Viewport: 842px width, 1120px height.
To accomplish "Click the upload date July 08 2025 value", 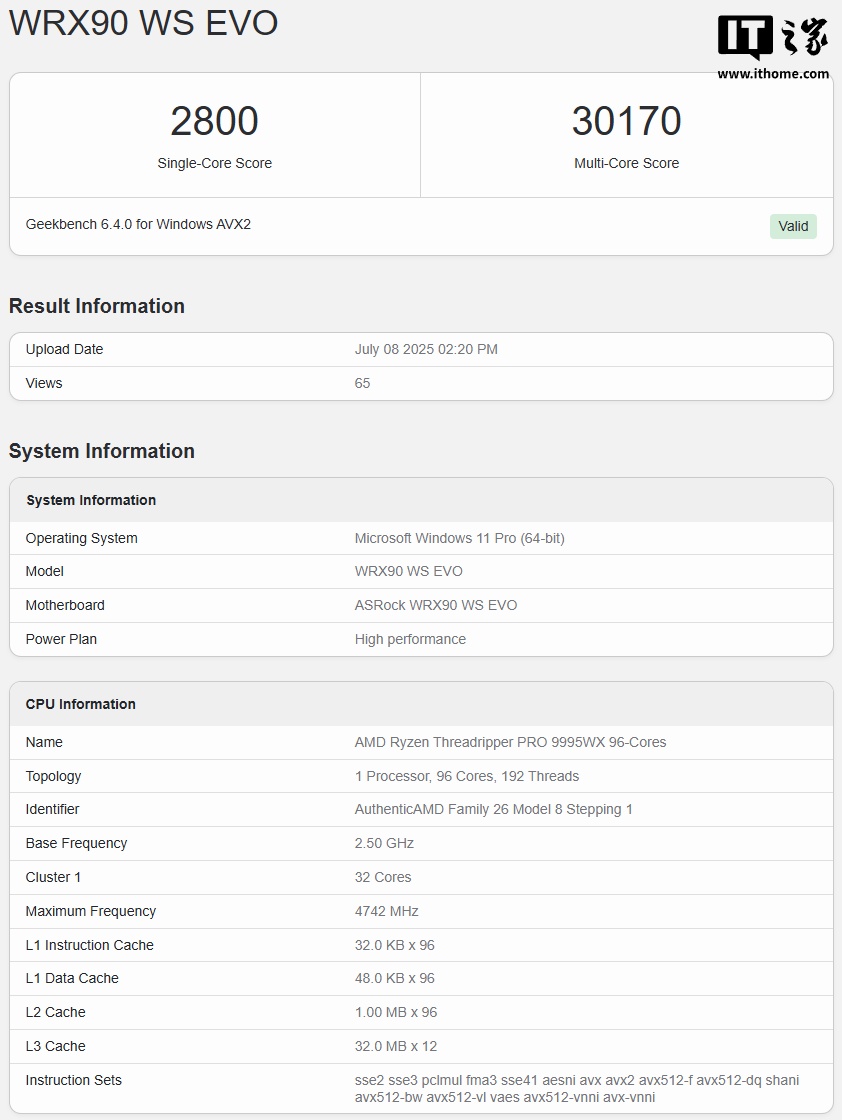I will (426, 349).
